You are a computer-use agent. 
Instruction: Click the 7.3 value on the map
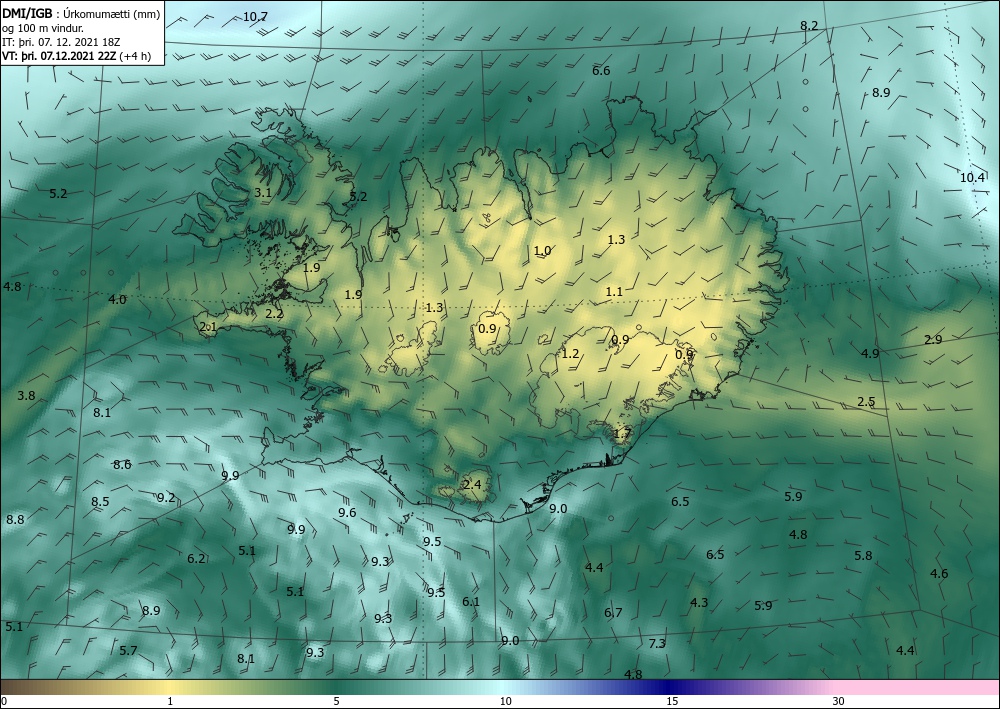[657, 643]
